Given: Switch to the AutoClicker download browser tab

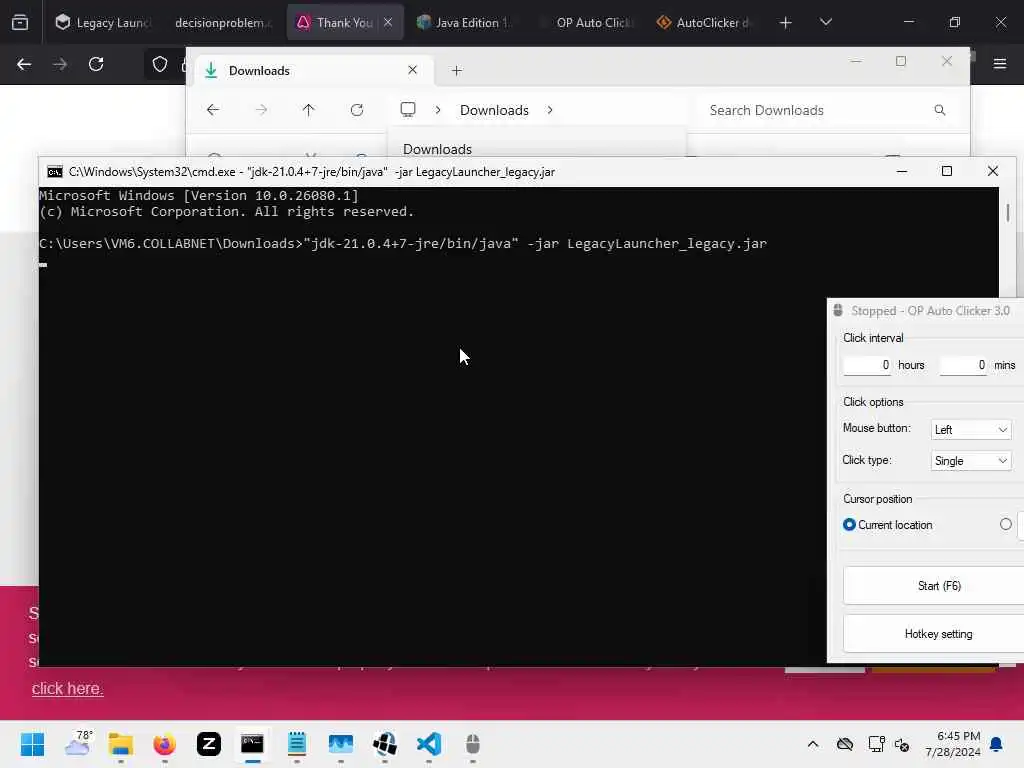Looking at the screenshot, I should pos(705,23).
